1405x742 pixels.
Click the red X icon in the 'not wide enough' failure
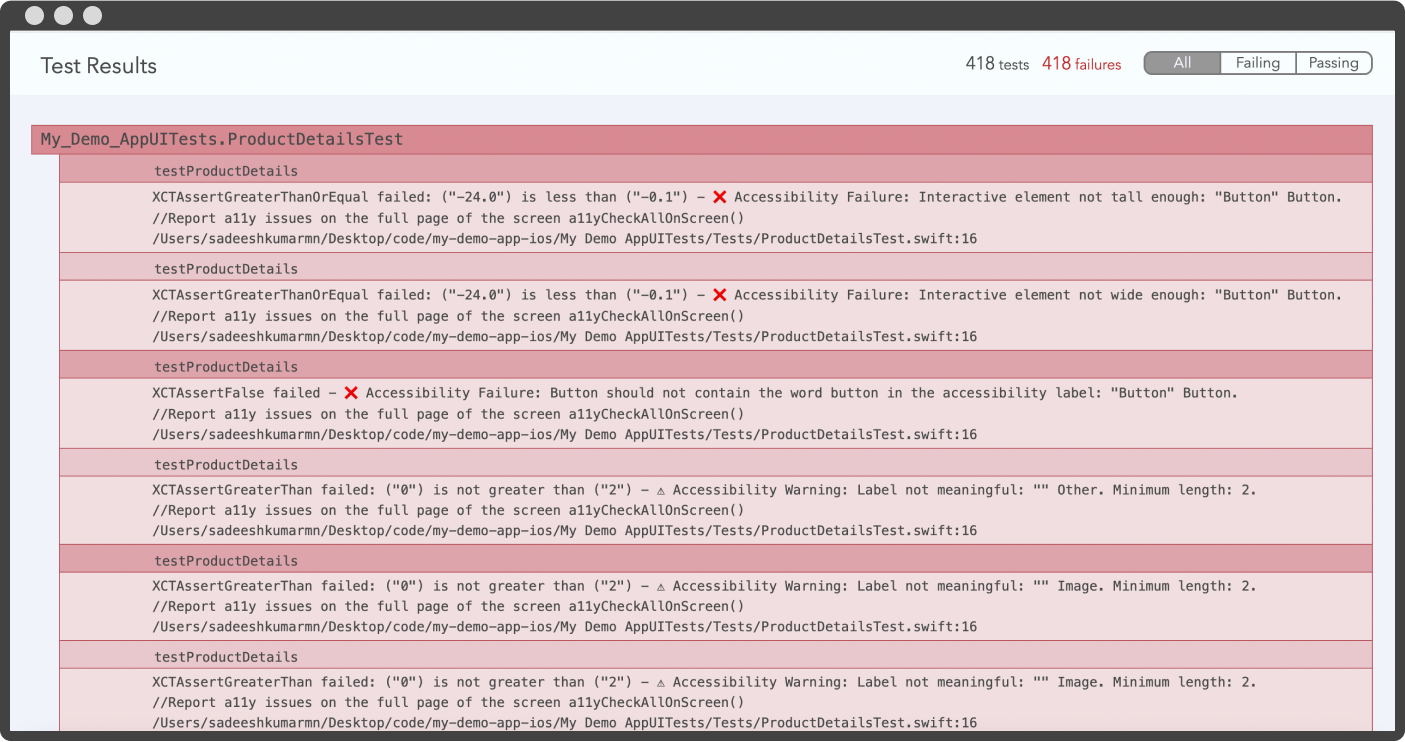coord(719,294)
